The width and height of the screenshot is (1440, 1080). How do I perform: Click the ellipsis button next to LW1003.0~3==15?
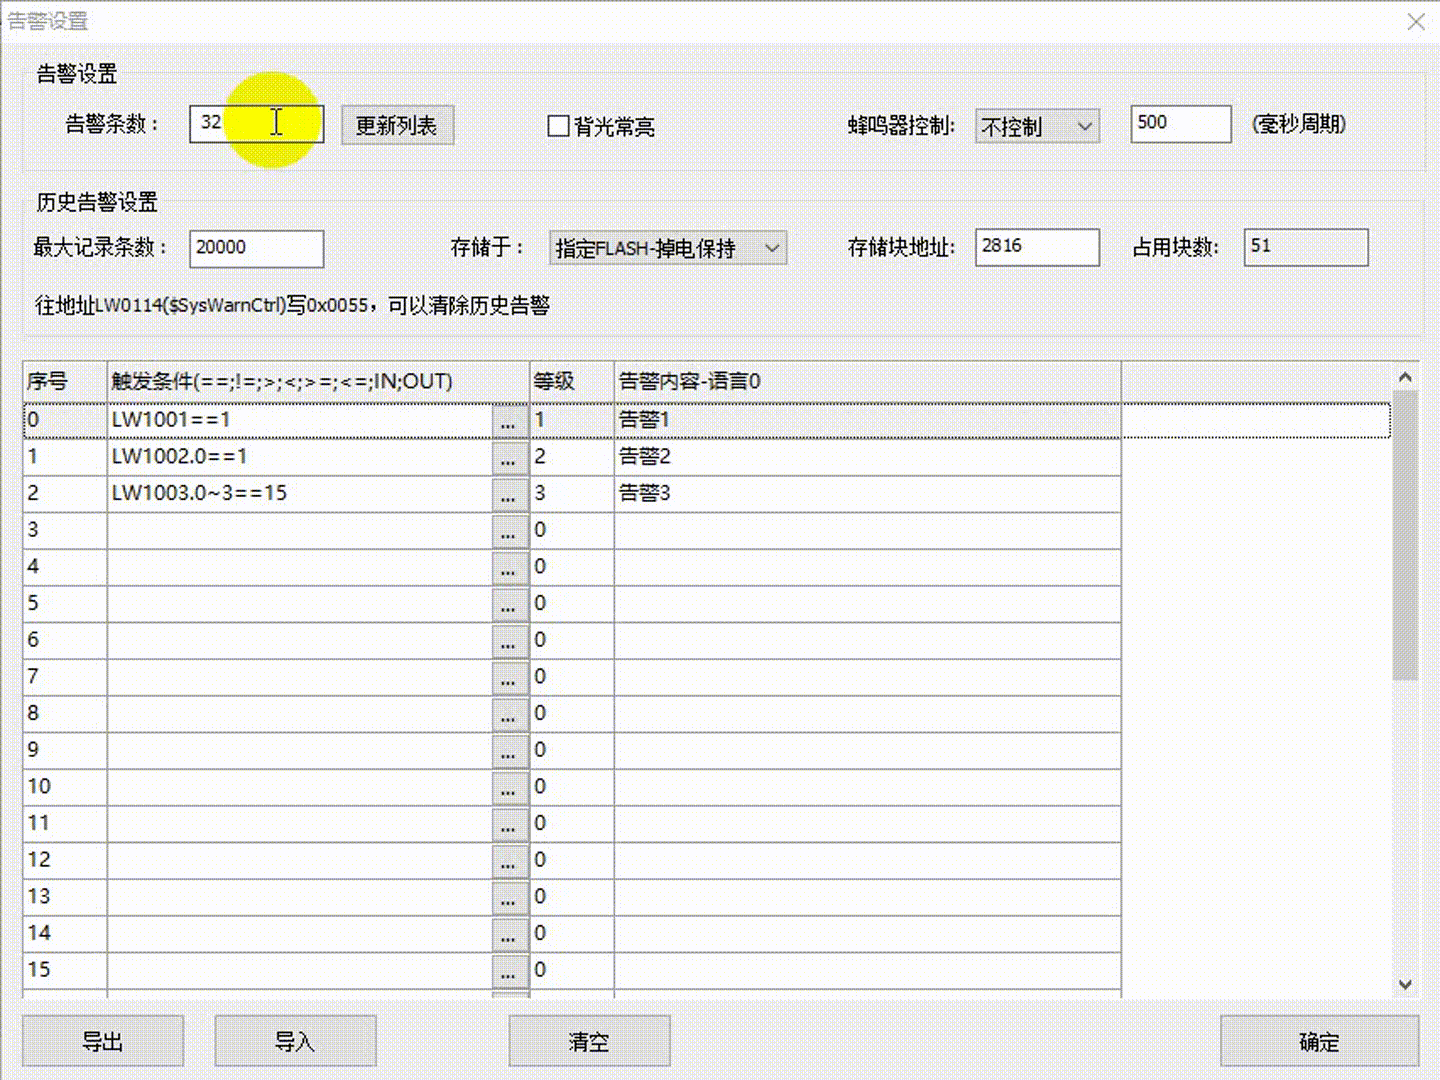pyautogui.click(x=509, y=495)
